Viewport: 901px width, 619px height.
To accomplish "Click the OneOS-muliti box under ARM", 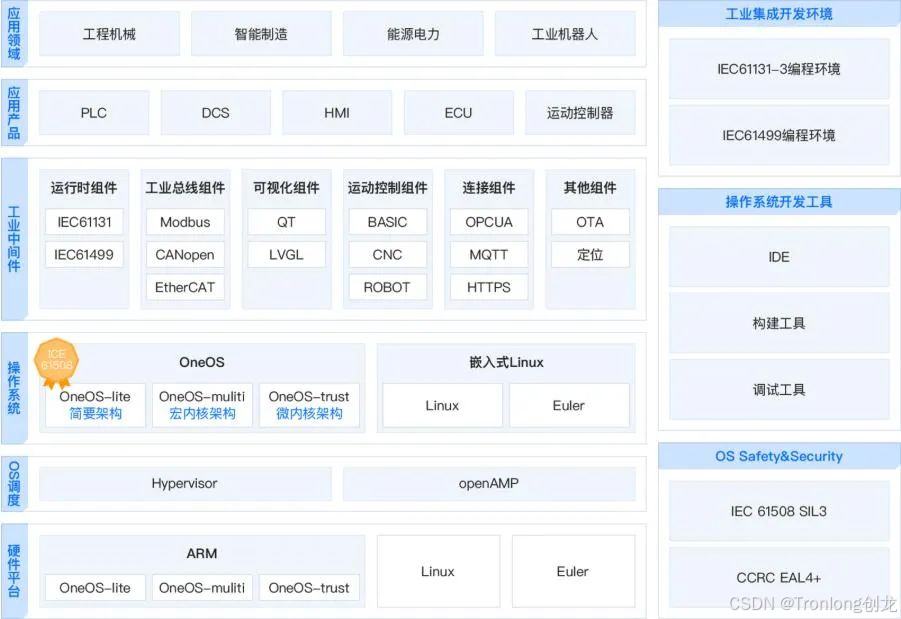I will [202, 588].
